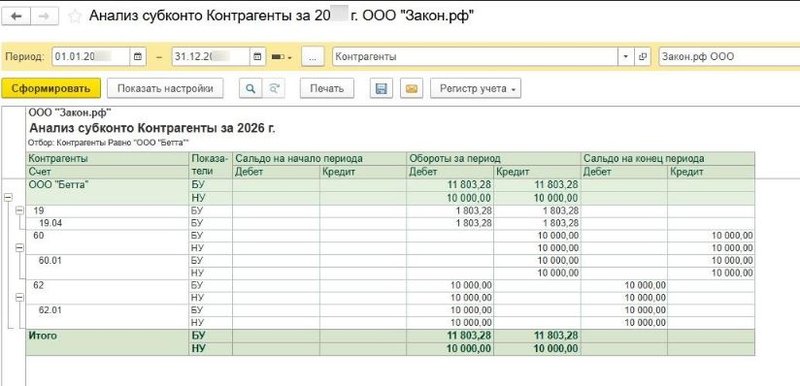Screen dimensions: 800x386
Task: Click the Сальдо на конец периода header
Action: (x=668, y=159)
